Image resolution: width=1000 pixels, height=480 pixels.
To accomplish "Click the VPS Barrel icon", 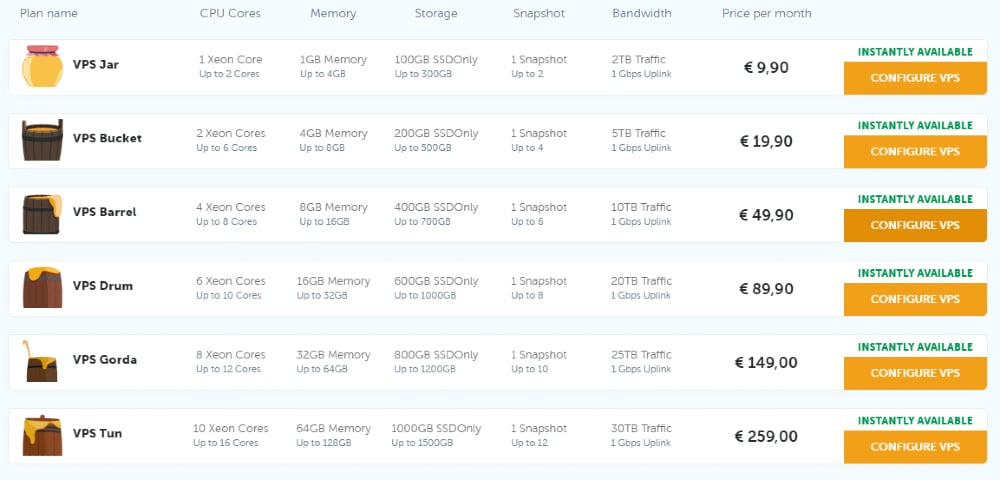I will tap(43, 214).
